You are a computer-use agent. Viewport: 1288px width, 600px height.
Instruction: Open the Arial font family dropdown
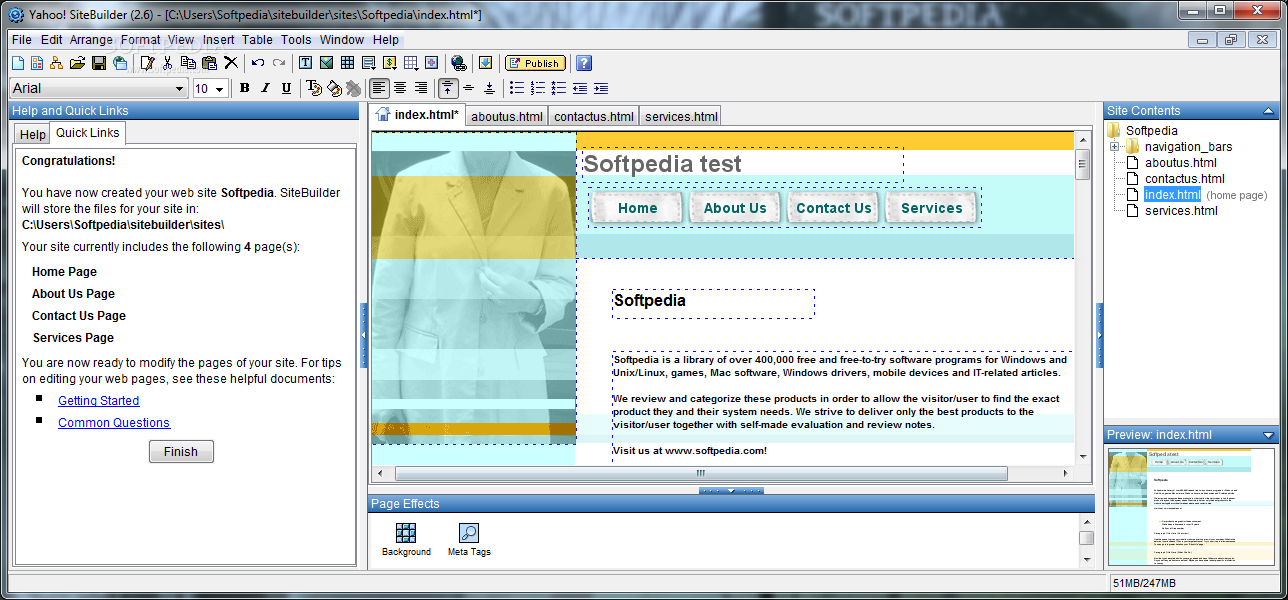(x=97, y=88)
